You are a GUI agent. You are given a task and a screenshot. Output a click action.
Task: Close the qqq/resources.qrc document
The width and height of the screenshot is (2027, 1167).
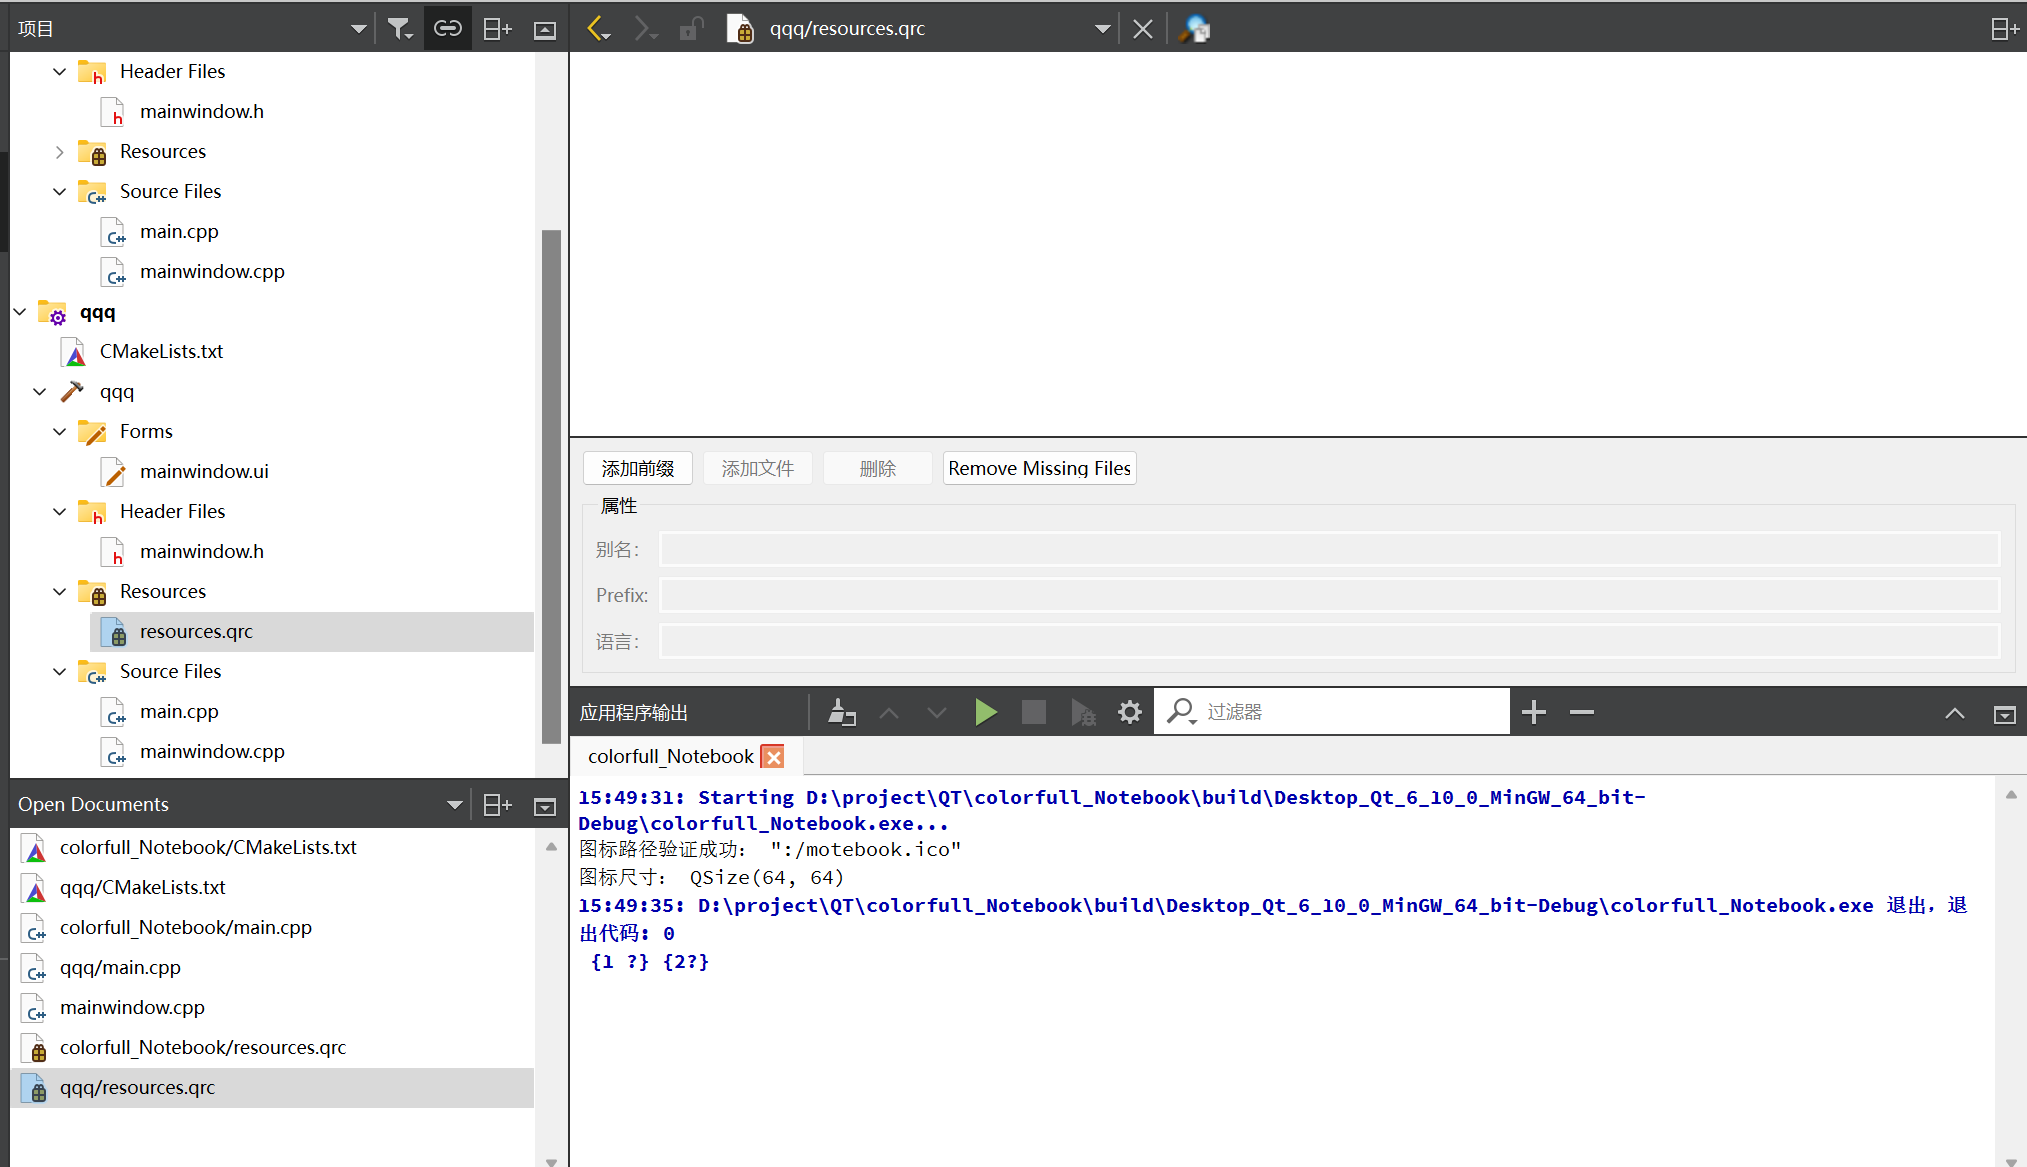tap(1142, 29)
